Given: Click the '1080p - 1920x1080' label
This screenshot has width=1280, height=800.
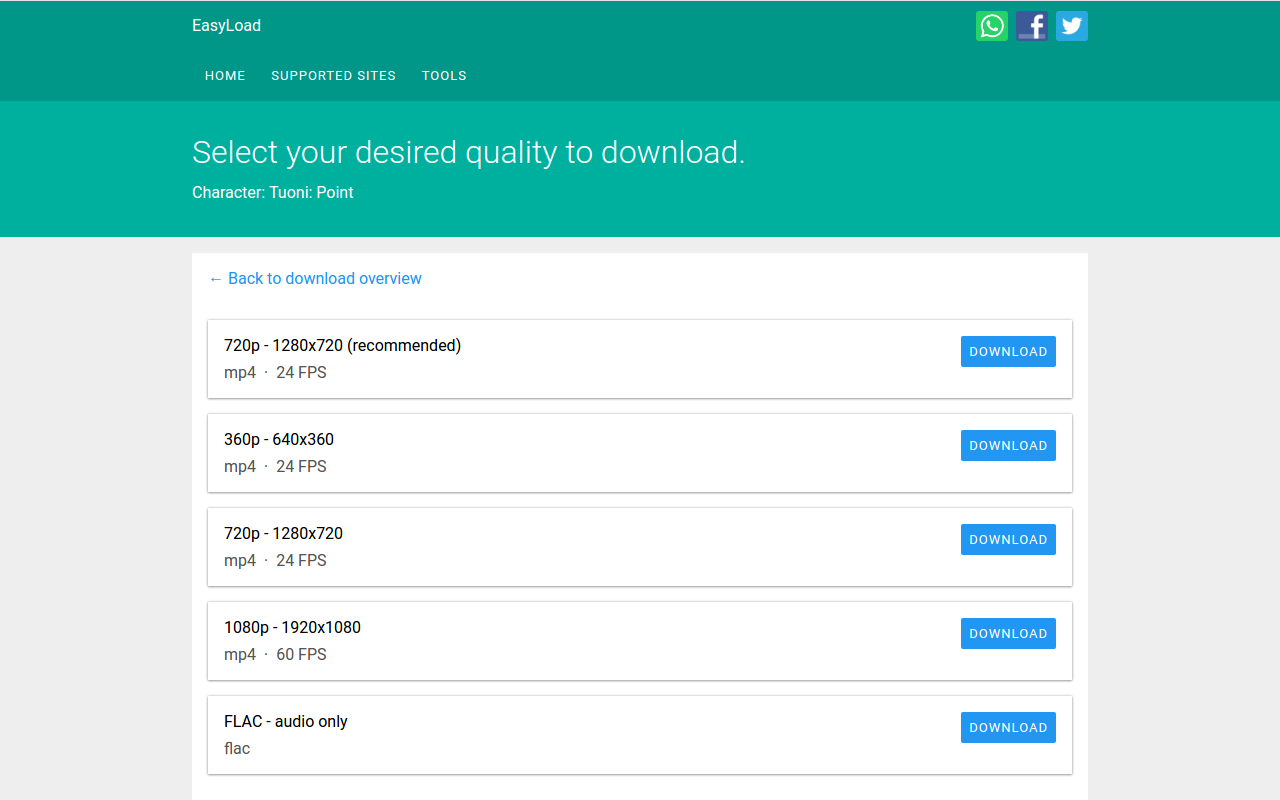Looking at the screenshot, I should pos(292,627).
